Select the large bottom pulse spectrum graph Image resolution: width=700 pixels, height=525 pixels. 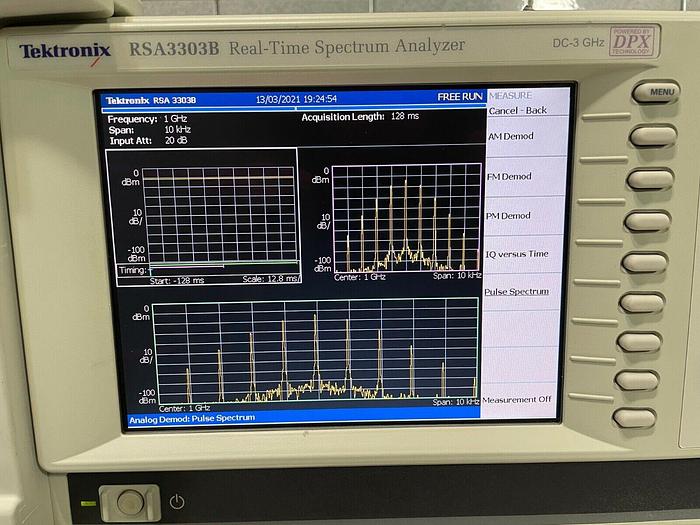click(315, 351)
